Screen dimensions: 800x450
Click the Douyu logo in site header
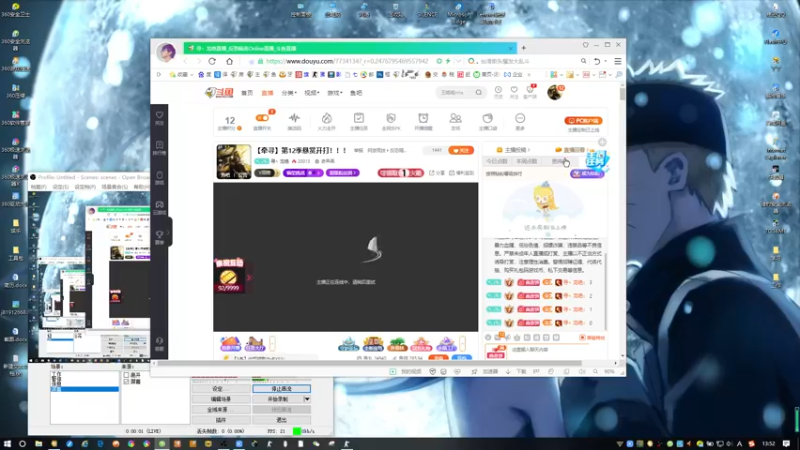click(219, 93)
